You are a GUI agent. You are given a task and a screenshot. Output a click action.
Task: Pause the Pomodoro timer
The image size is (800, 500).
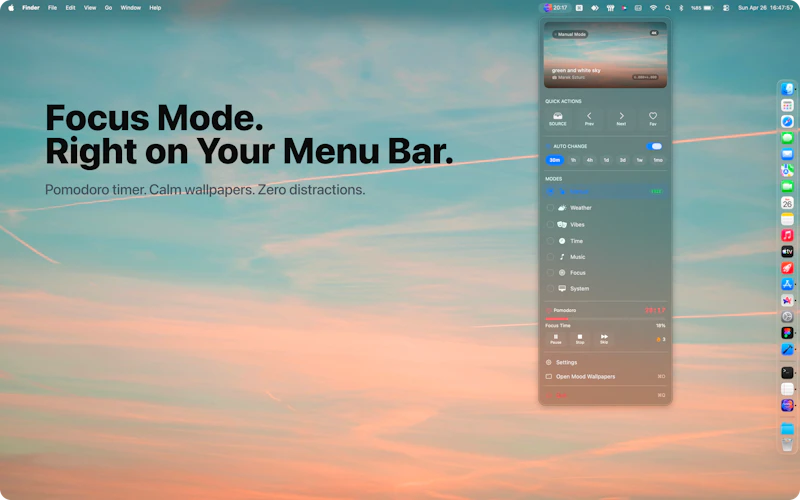[556, 339]
